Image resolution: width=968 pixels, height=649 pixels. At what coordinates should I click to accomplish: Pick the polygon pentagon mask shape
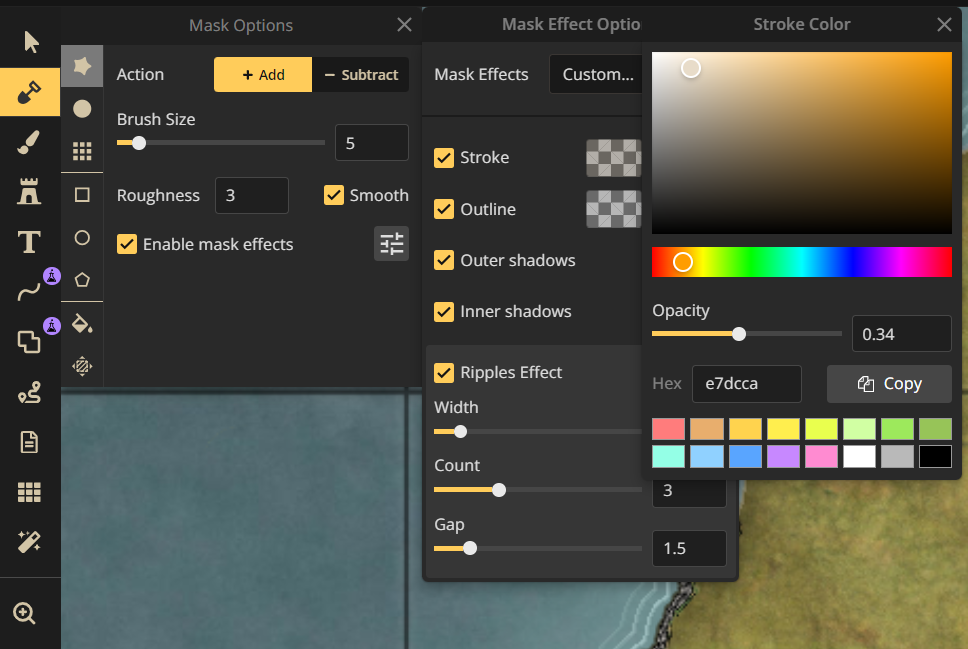click(x=82, y=280)
